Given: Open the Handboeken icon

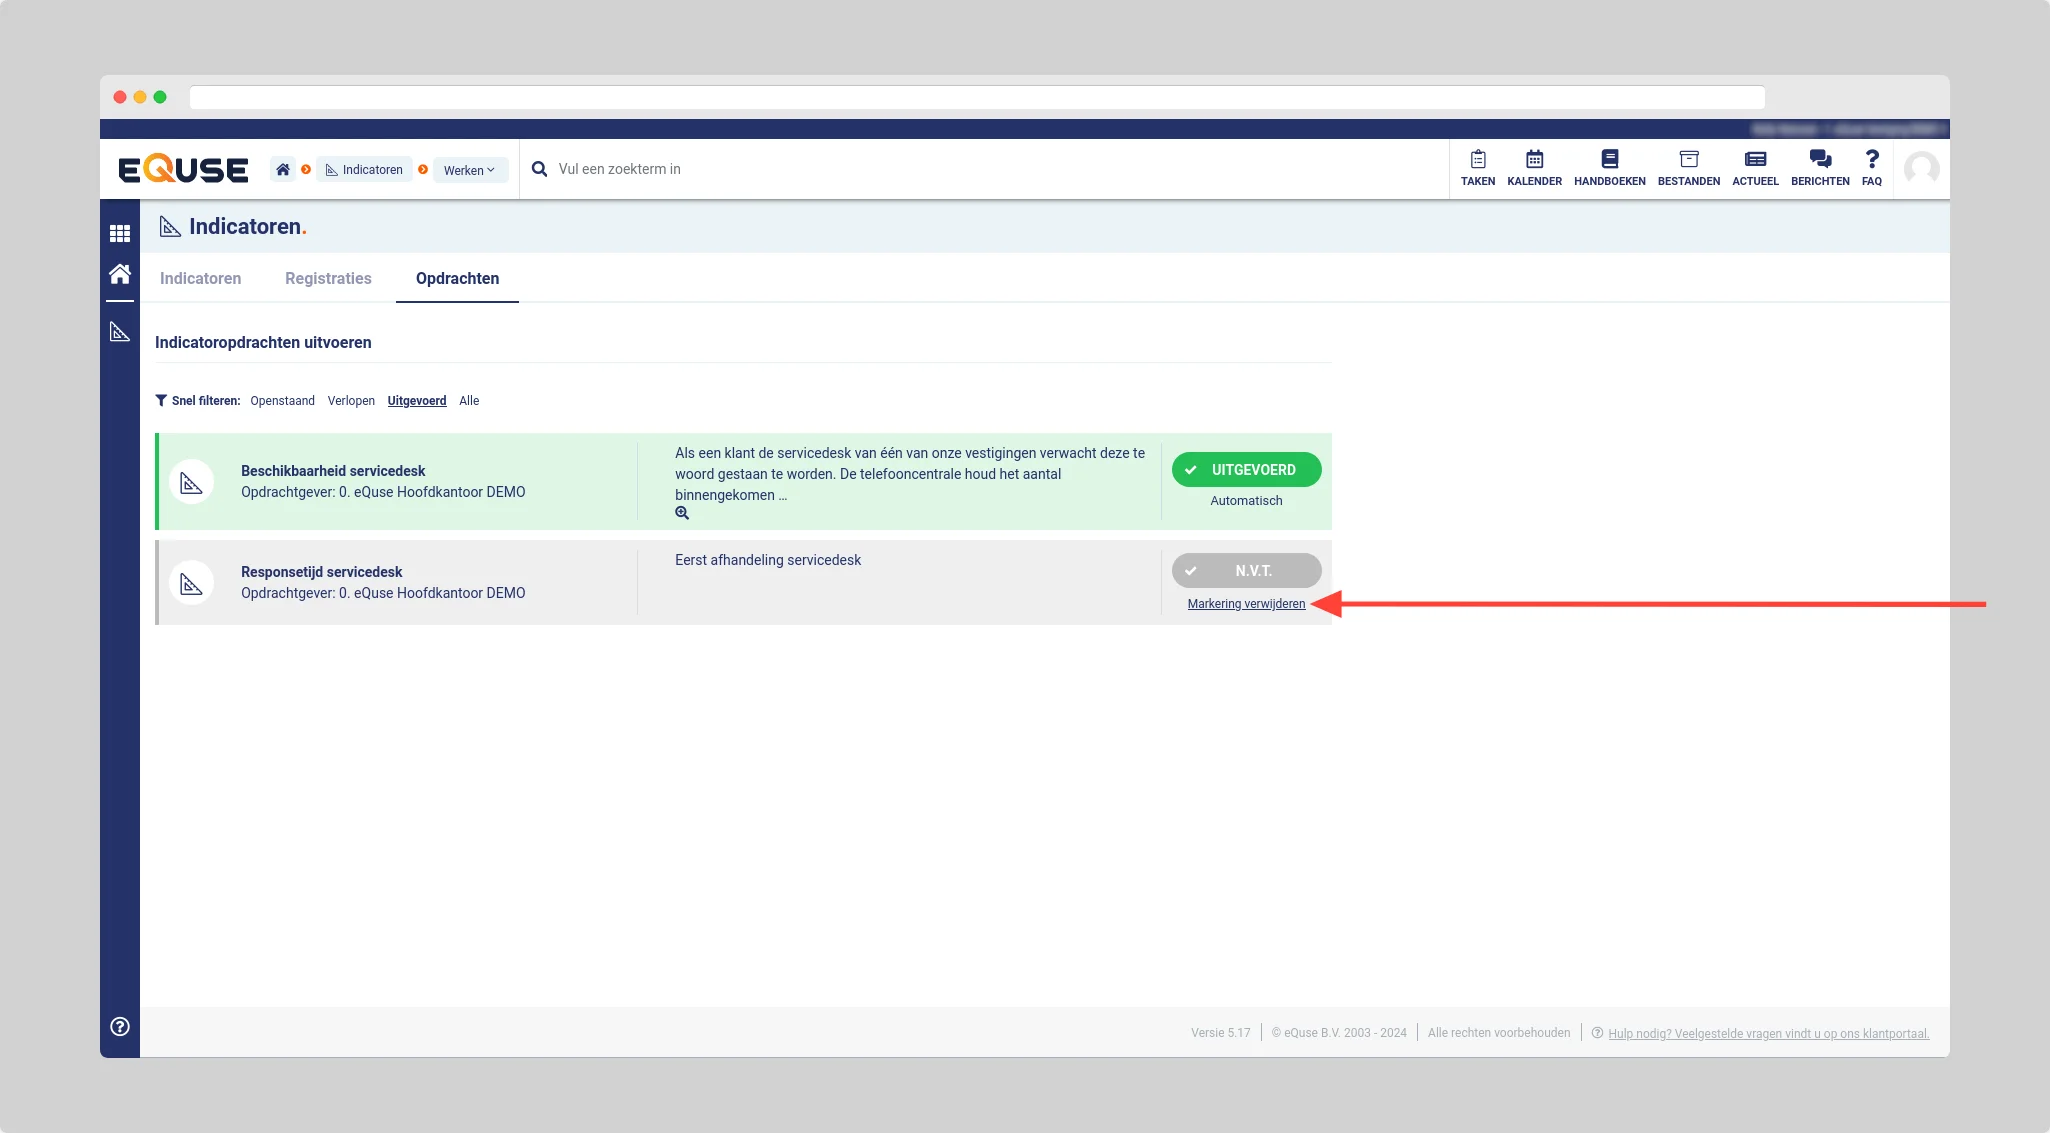Looking at the screenshot, I should (x=1609, y=167).
